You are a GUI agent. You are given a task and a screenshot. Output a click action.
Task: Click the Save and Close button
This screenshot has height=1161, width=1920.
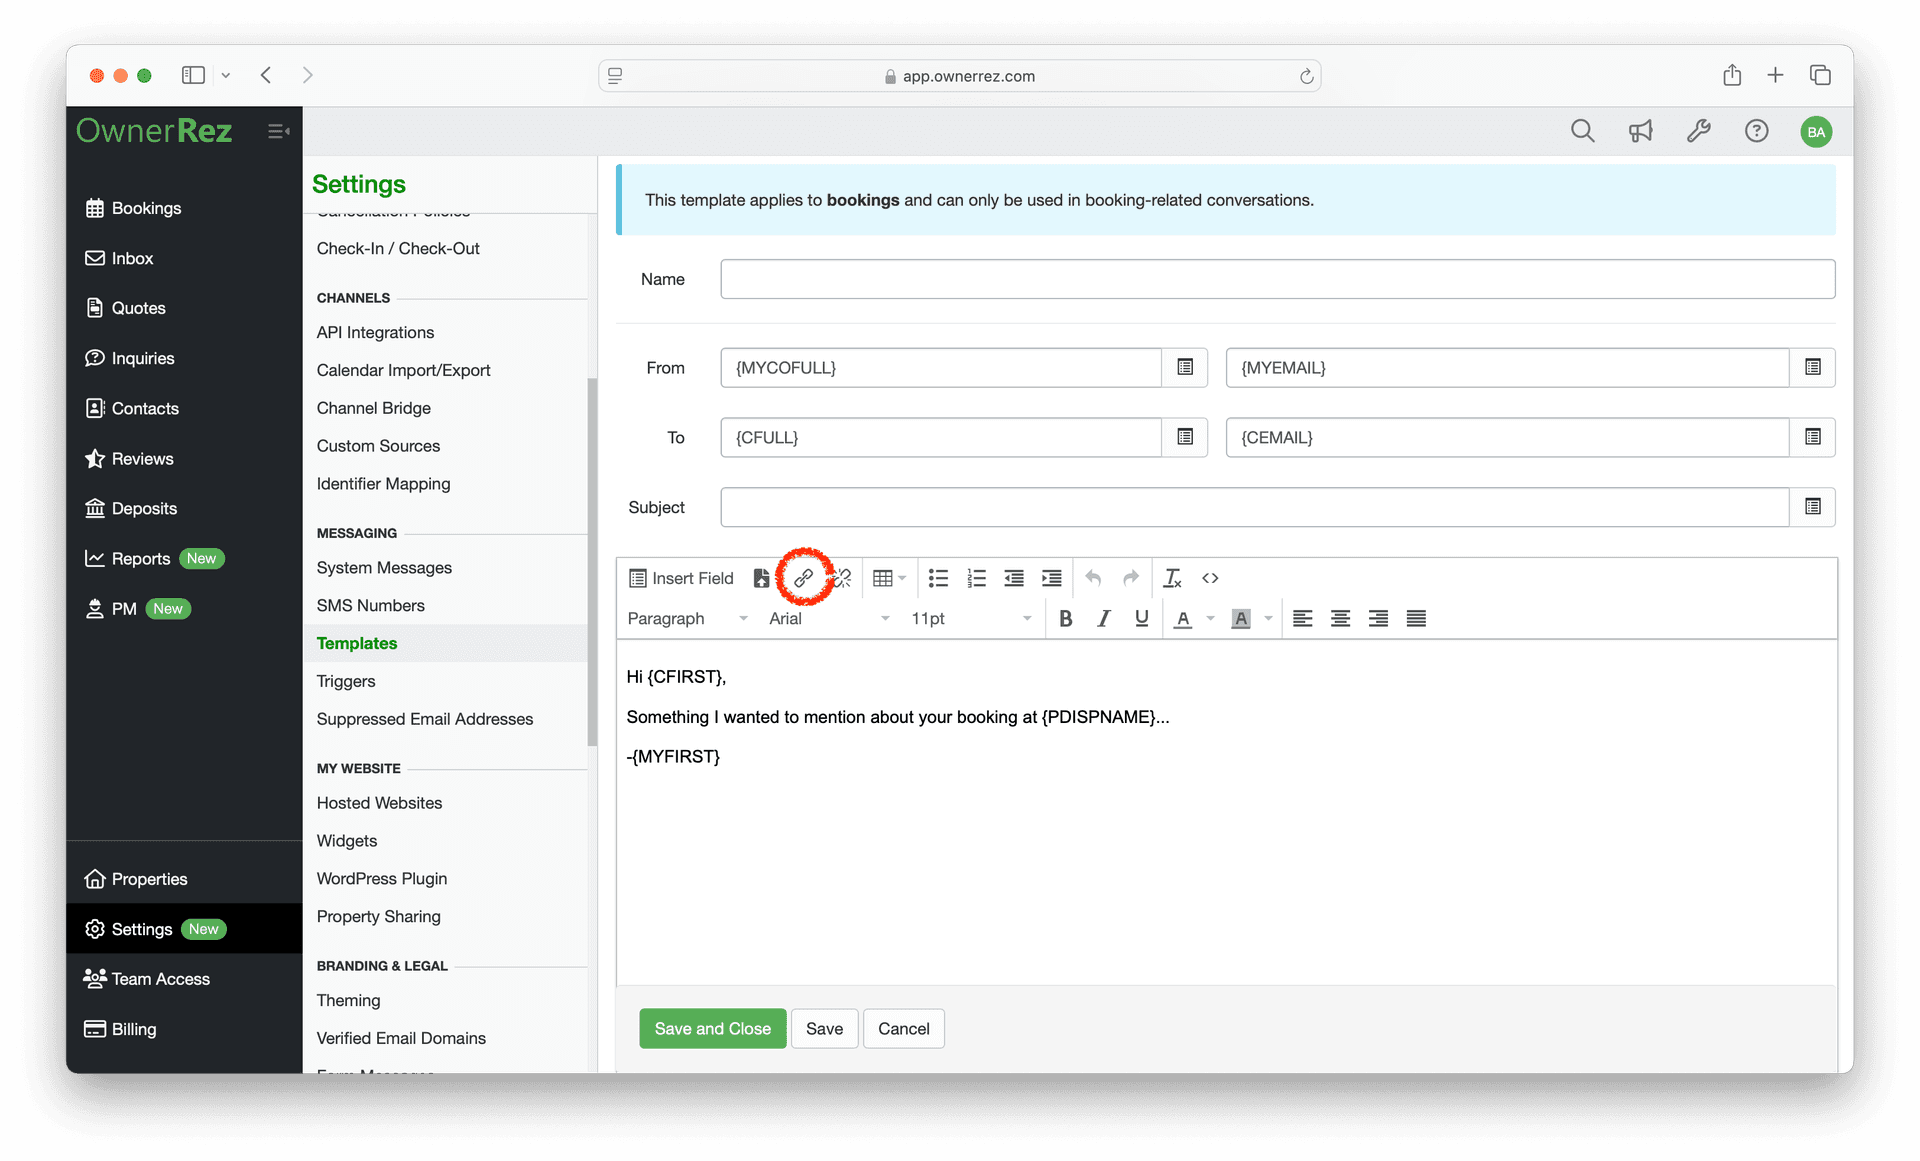click(713, 1028)
